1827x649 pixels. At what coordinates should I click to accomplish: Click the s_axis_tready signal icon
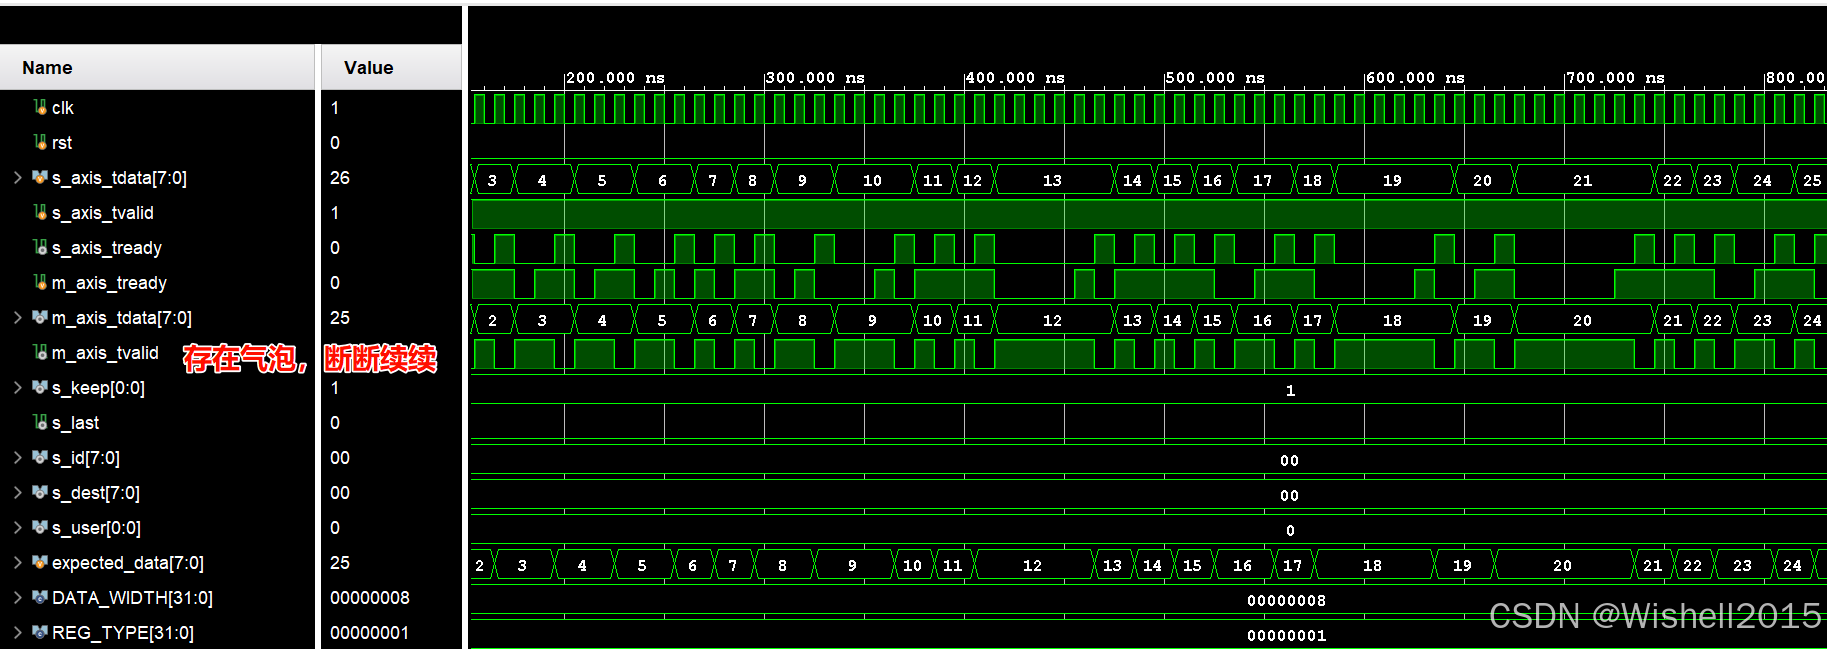click(40, 247)
